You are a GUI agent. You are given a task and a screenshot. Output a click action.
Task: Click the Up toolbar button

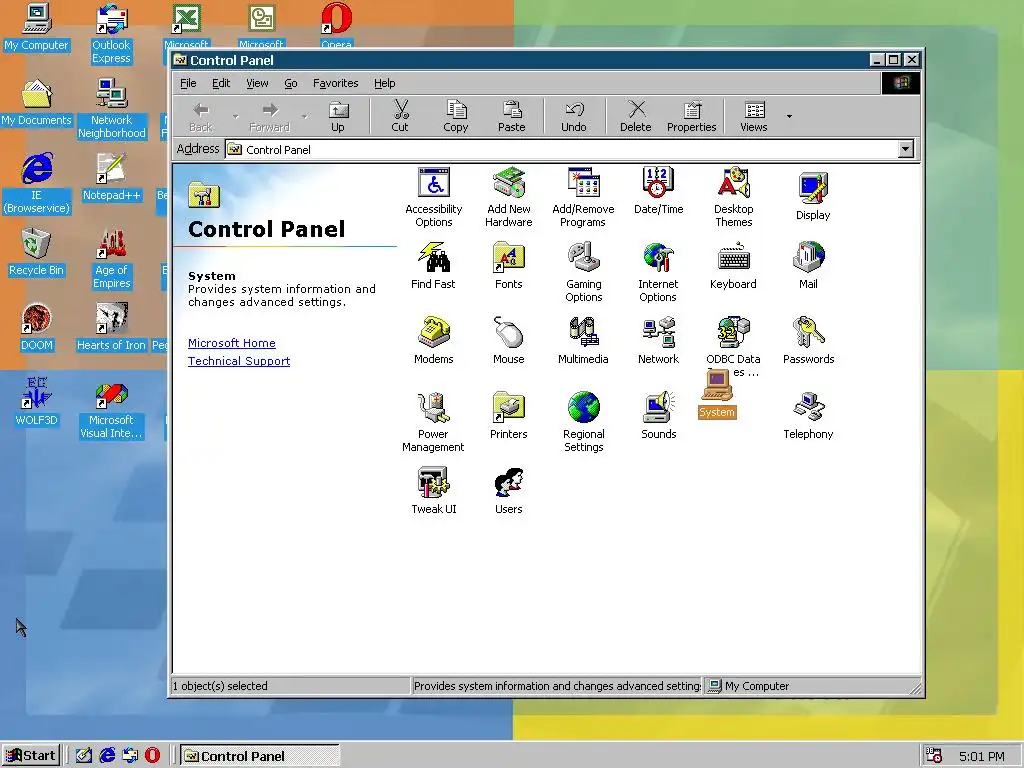(338, 116)
